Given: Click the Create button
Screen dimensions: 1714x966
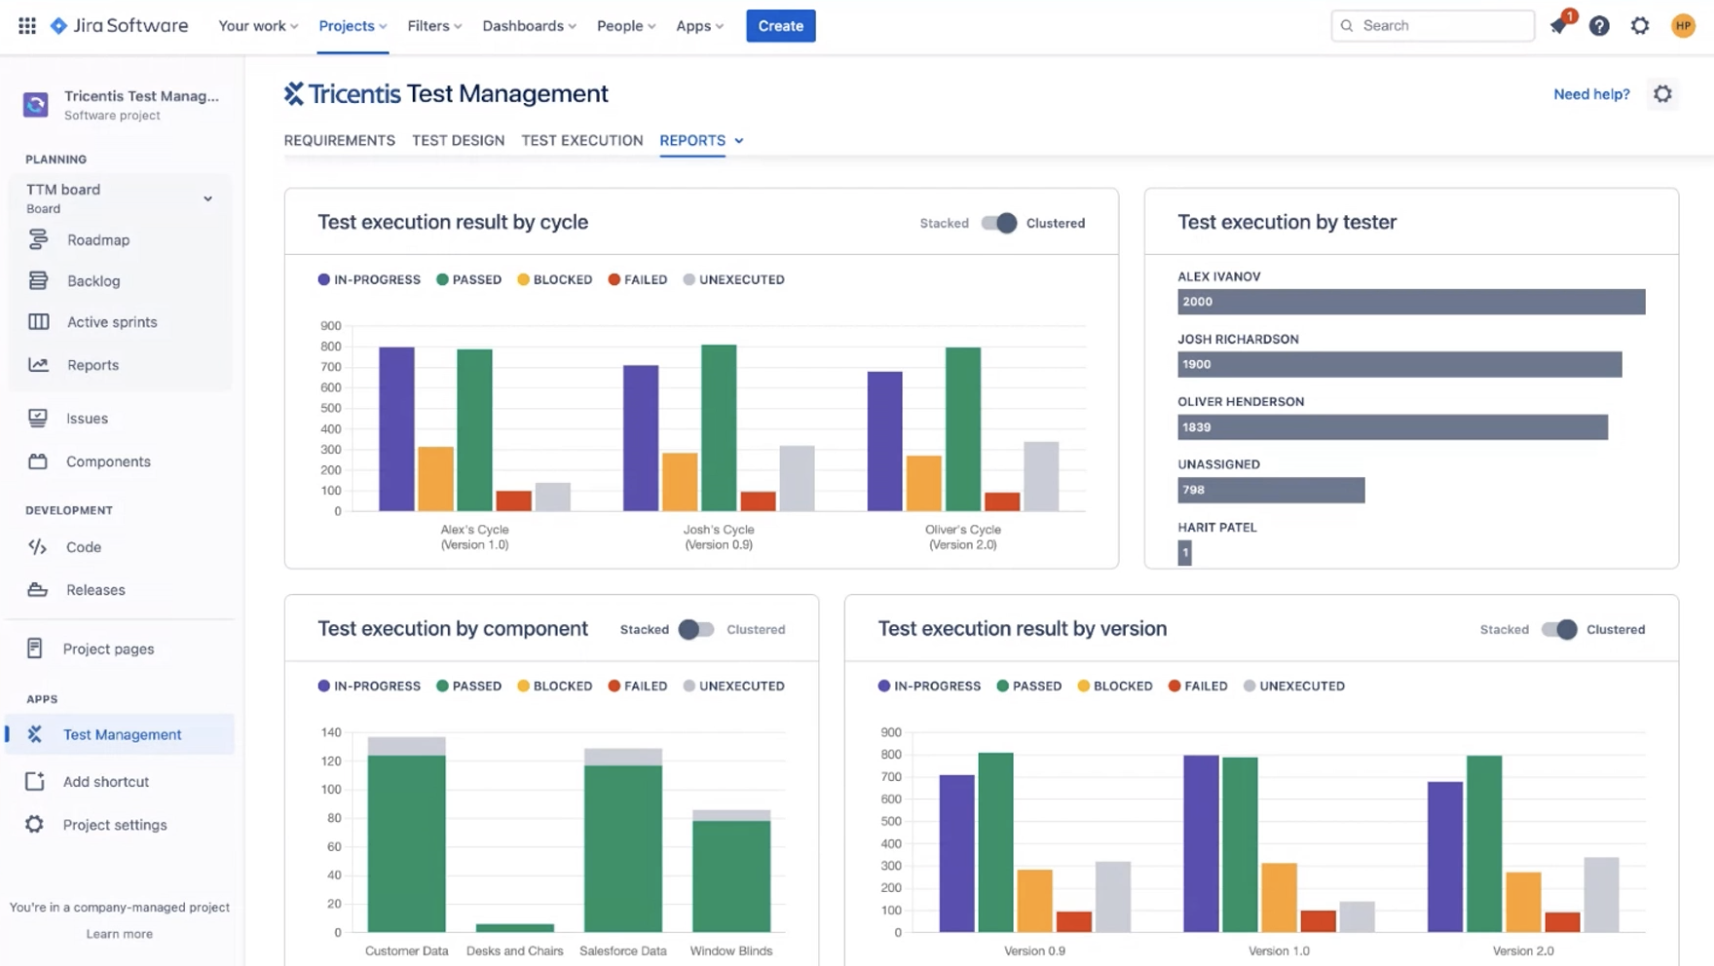Looking at the screenshot, I should pyautogui.click(x=780, y=26).
